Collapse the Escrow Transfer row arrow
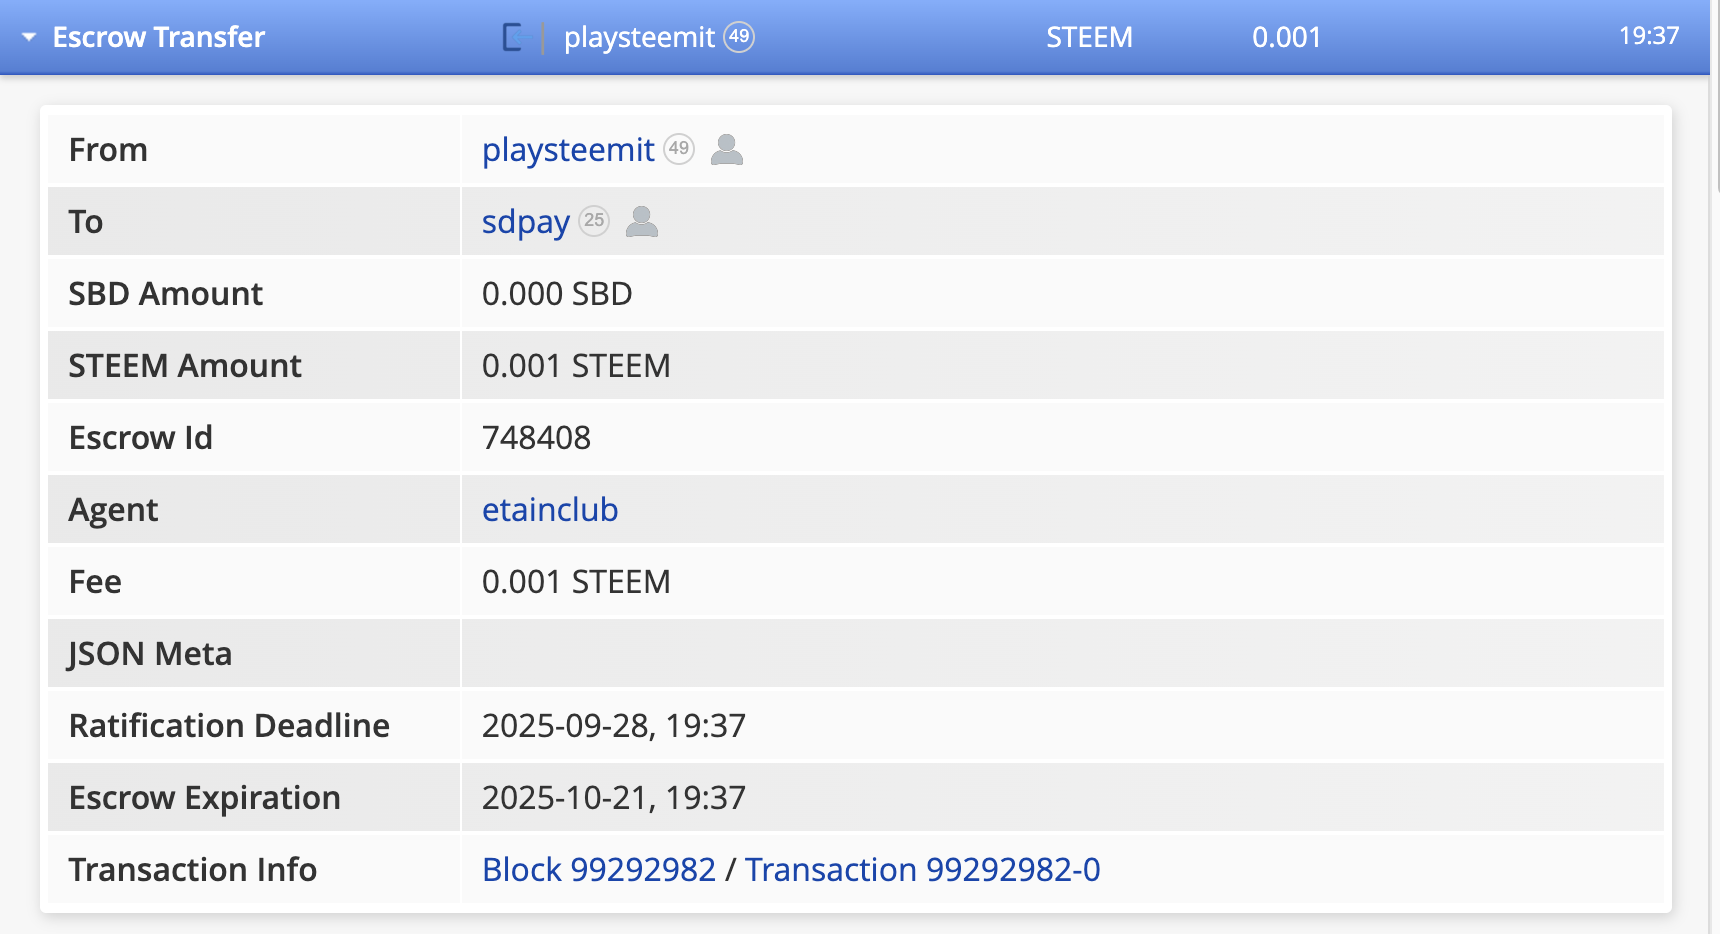Viewport: 1720px width, 934px height. (29, 38)
